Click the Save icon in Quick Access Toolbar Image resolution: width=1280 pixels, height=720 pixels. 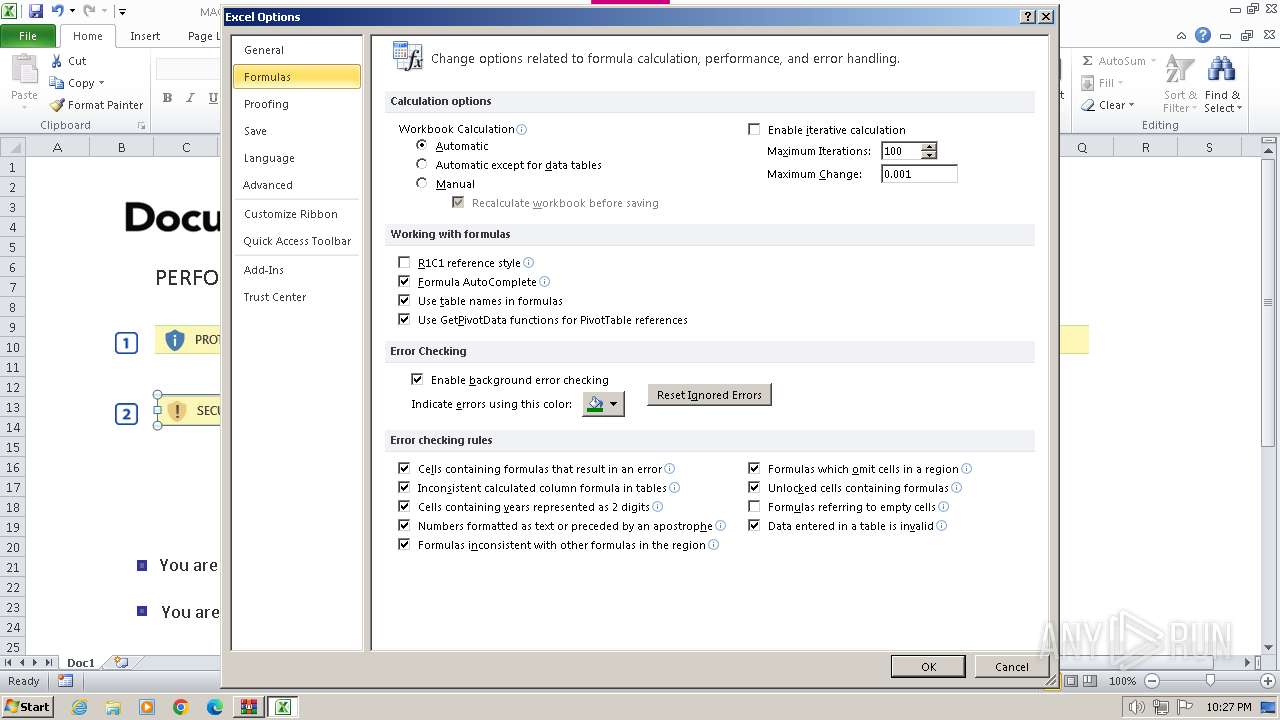(x=36, y=11)
